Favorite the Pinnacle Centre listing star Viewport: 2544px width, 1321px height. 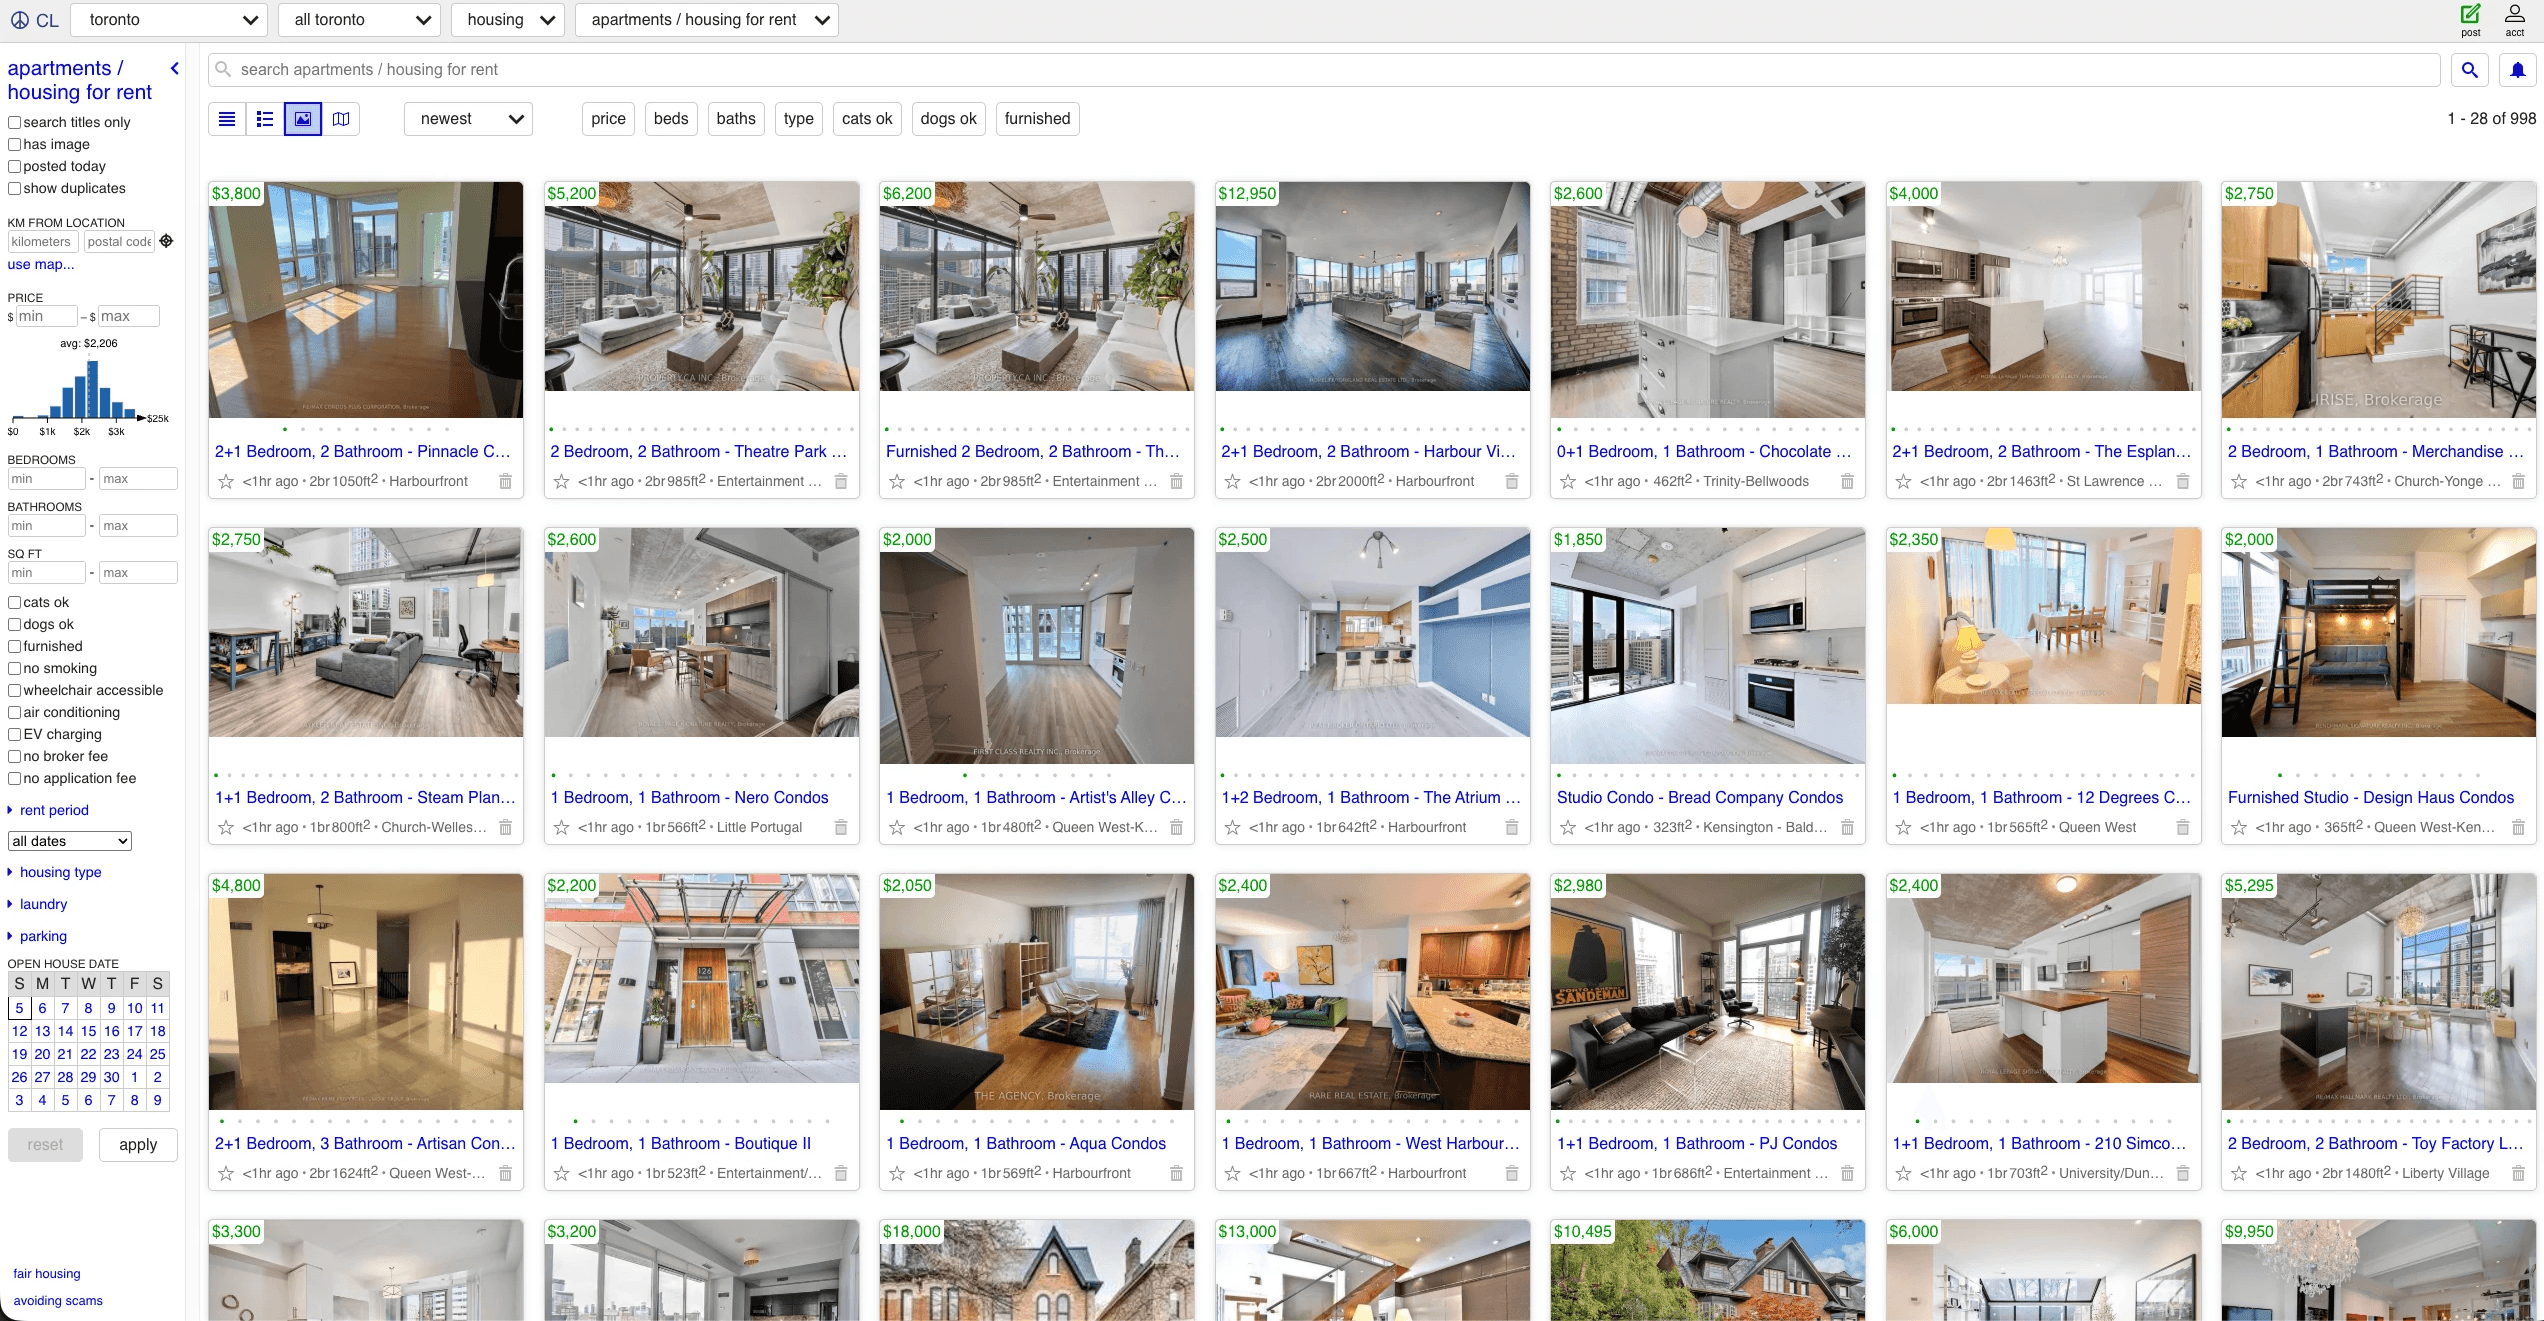click(226, 482)
